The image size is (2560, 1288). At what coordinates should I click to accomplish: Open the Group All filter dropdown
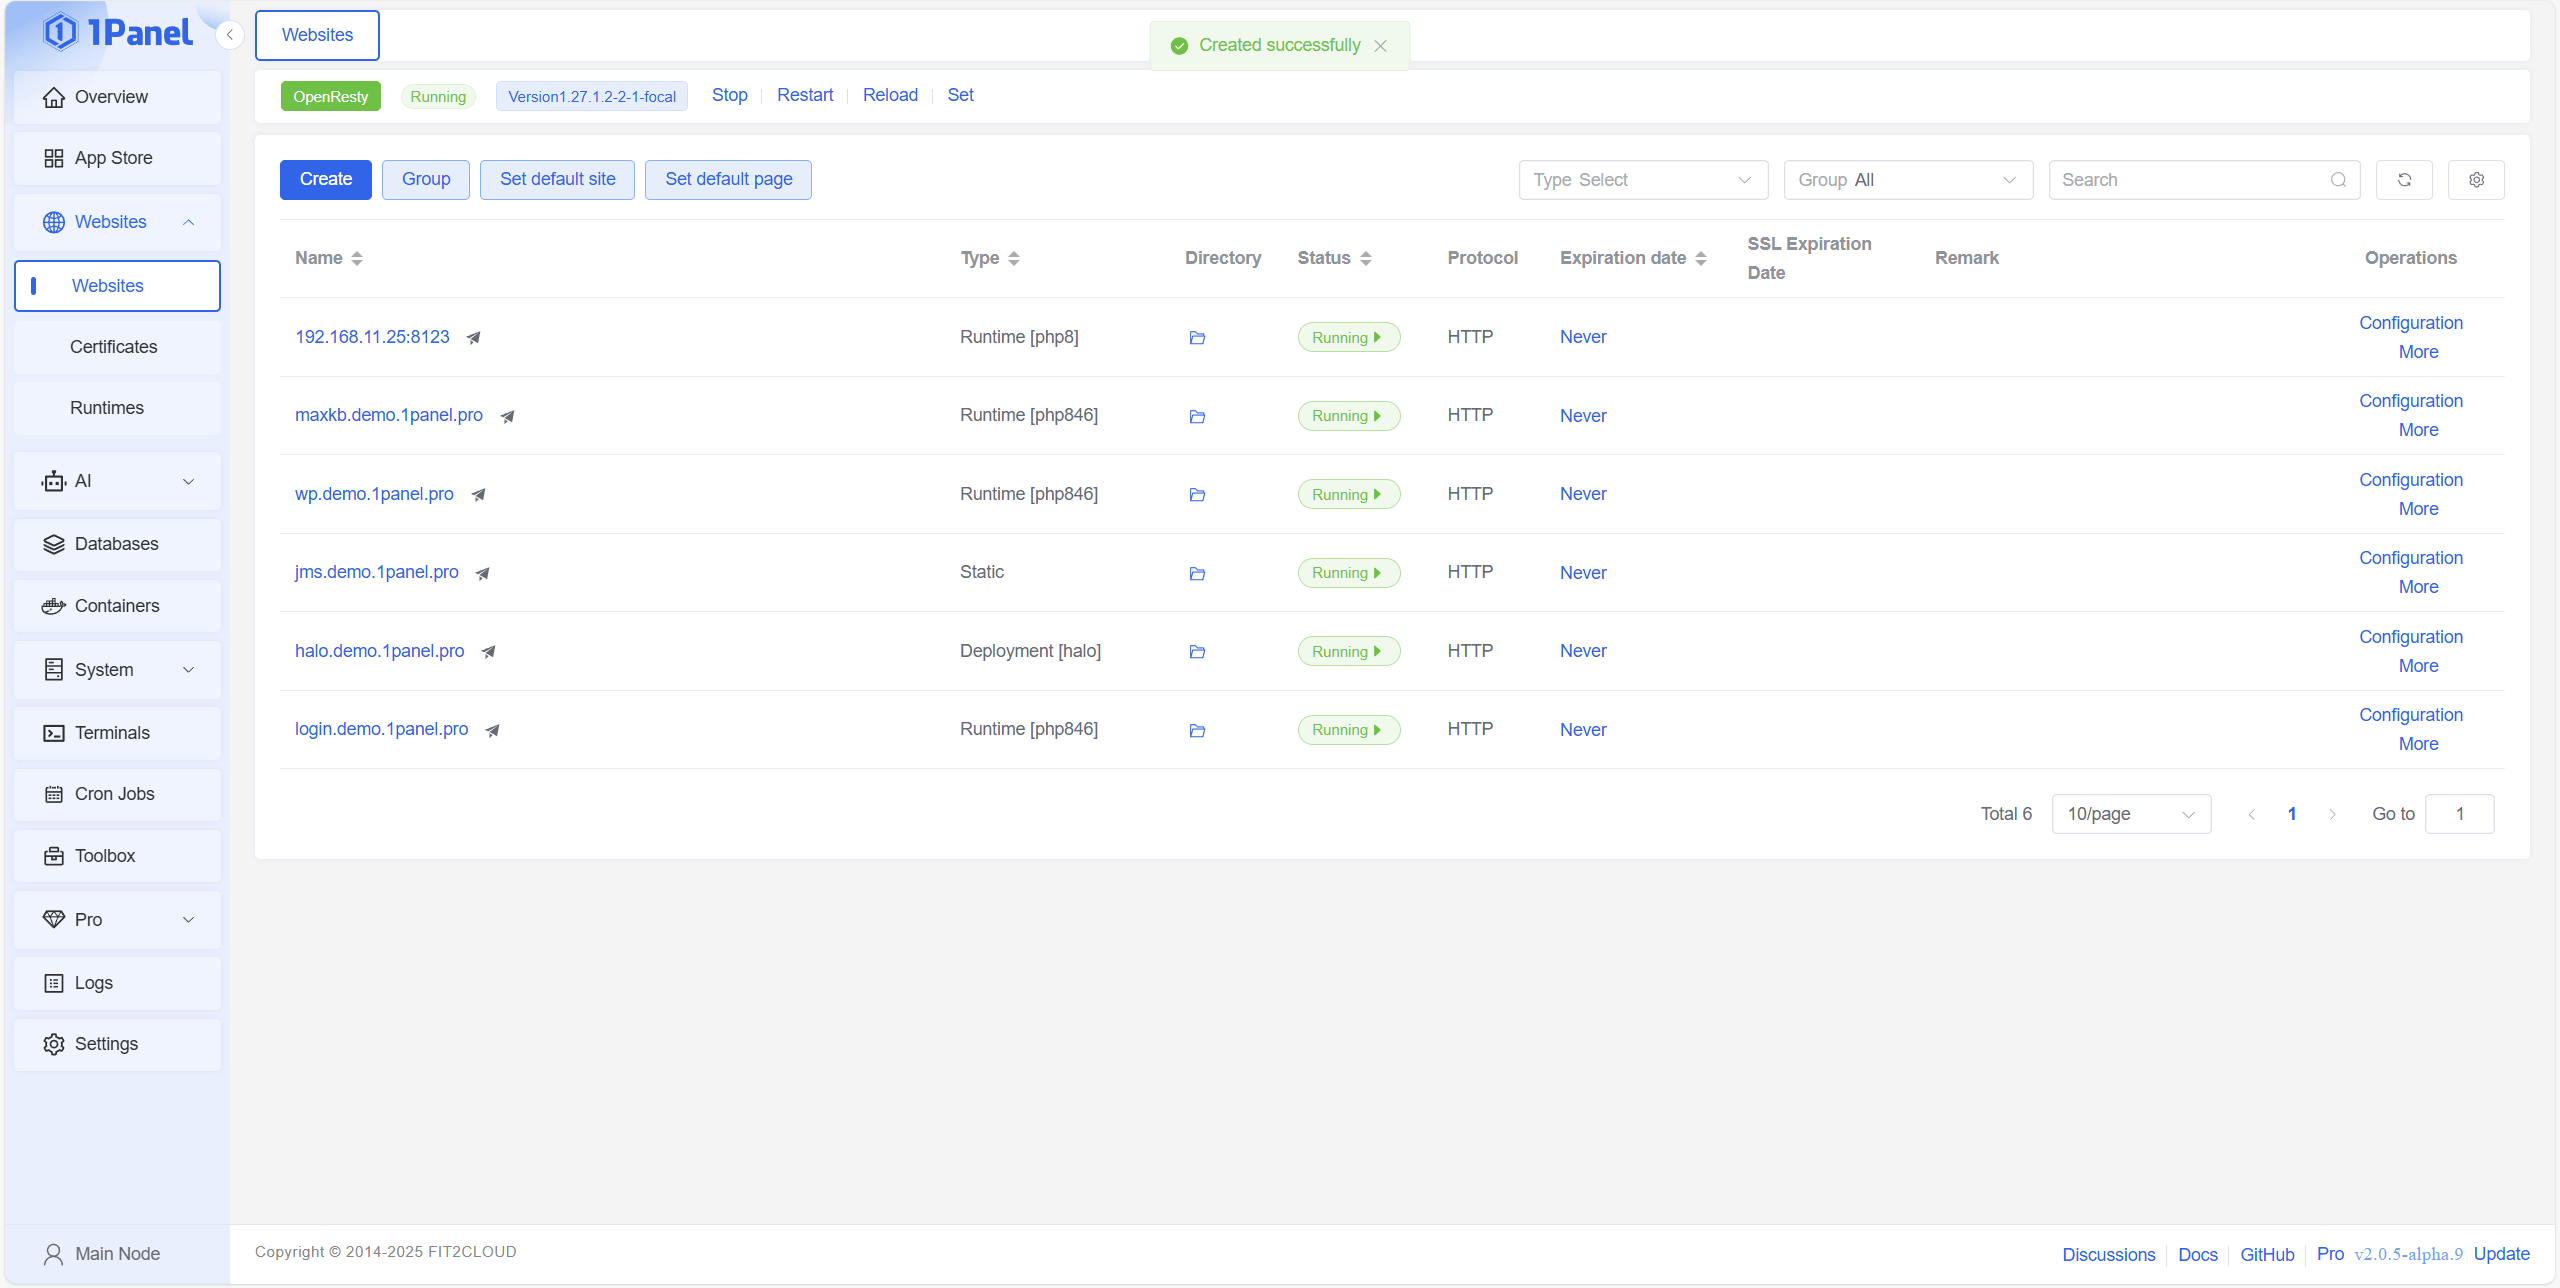coord(1907,180)
